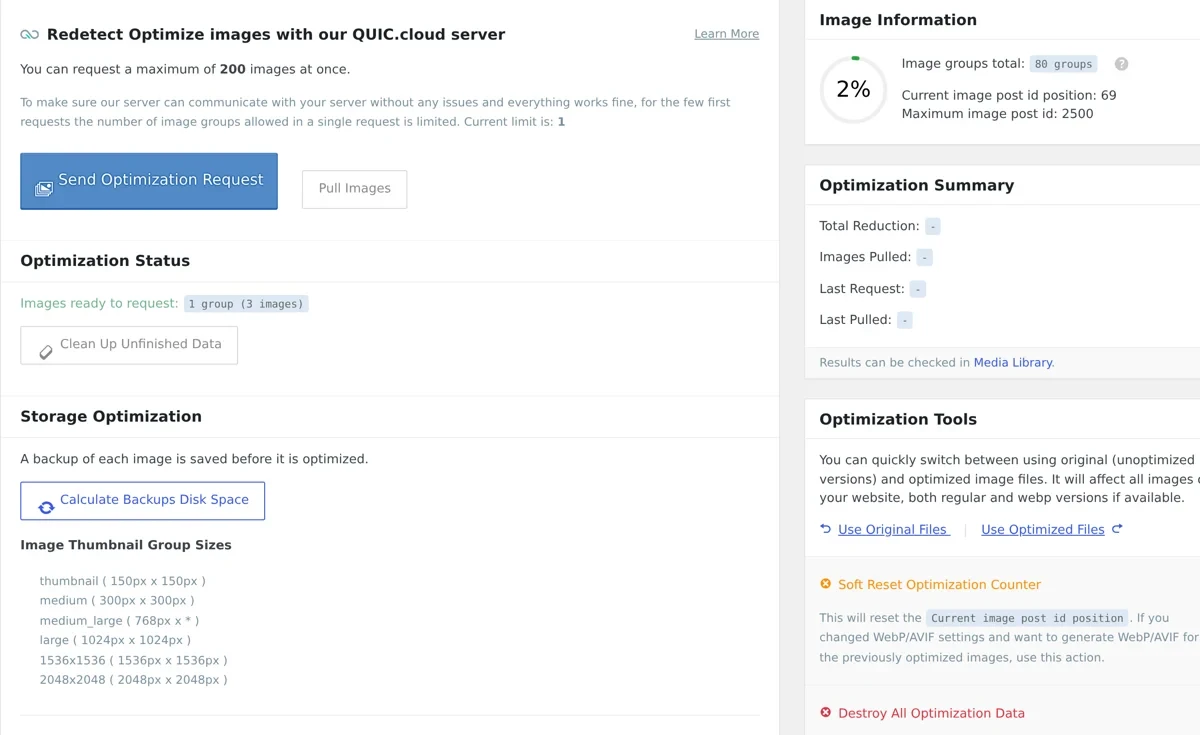Click the help question mark icon by image groups

point(1121,64)
